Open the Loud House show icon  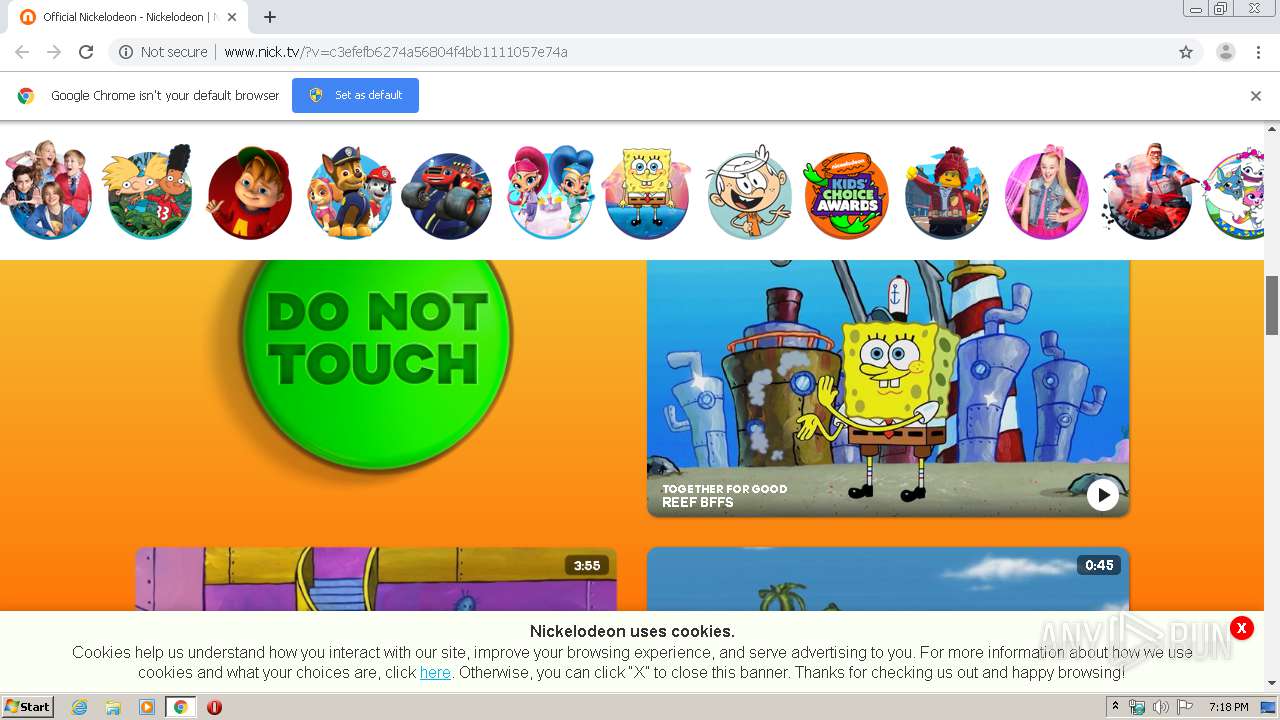pos(748,192)
